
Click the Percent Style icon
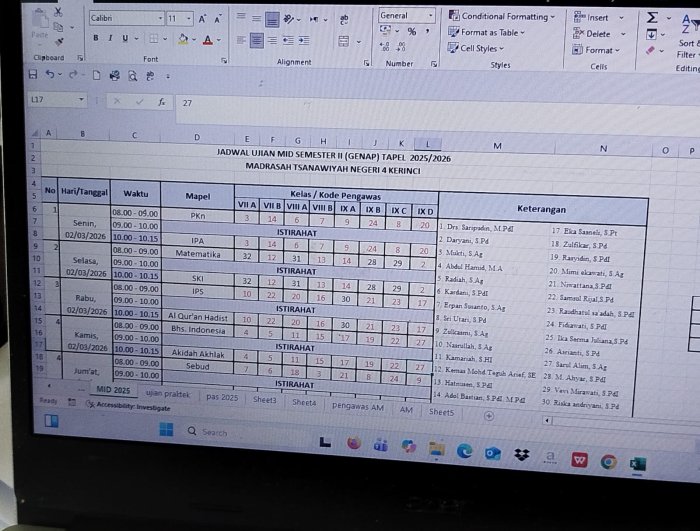(x=411, y=32)
